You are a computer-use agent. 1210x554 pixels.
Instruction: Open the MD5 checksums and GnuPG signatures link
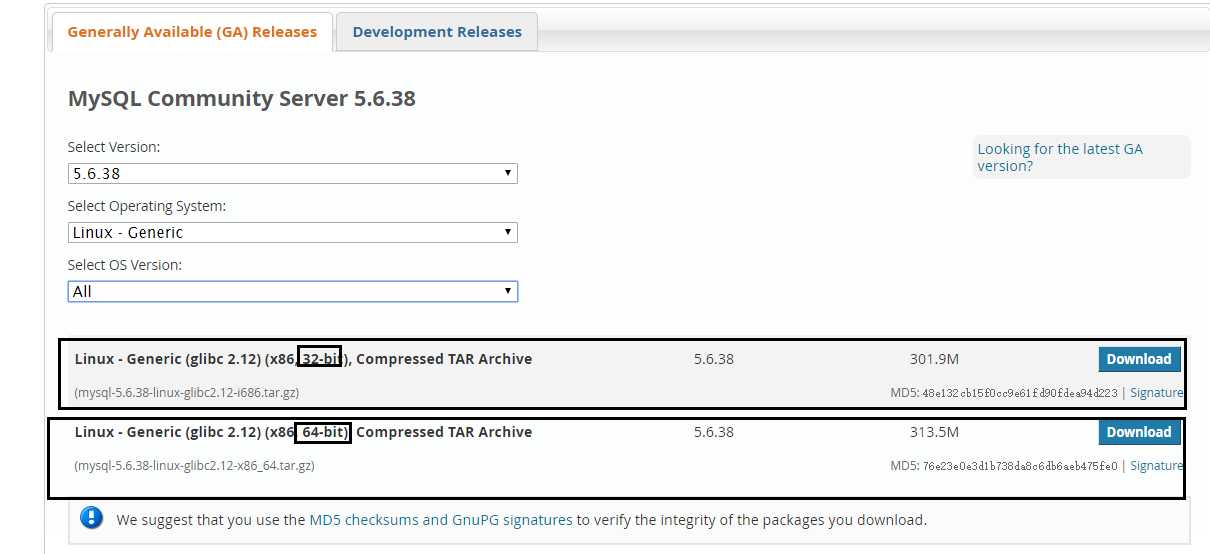tap(441, 520)
